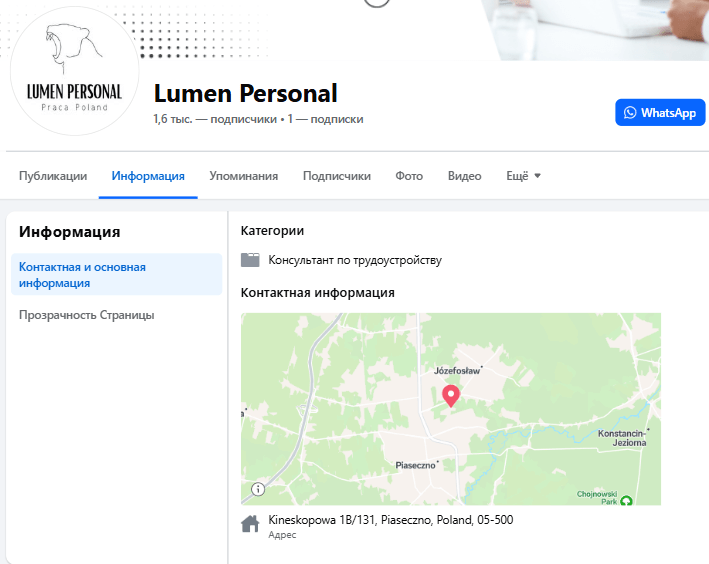Click the red location pin on map
709x564 pixels.
pyautogui.click(x=451, y=396)
